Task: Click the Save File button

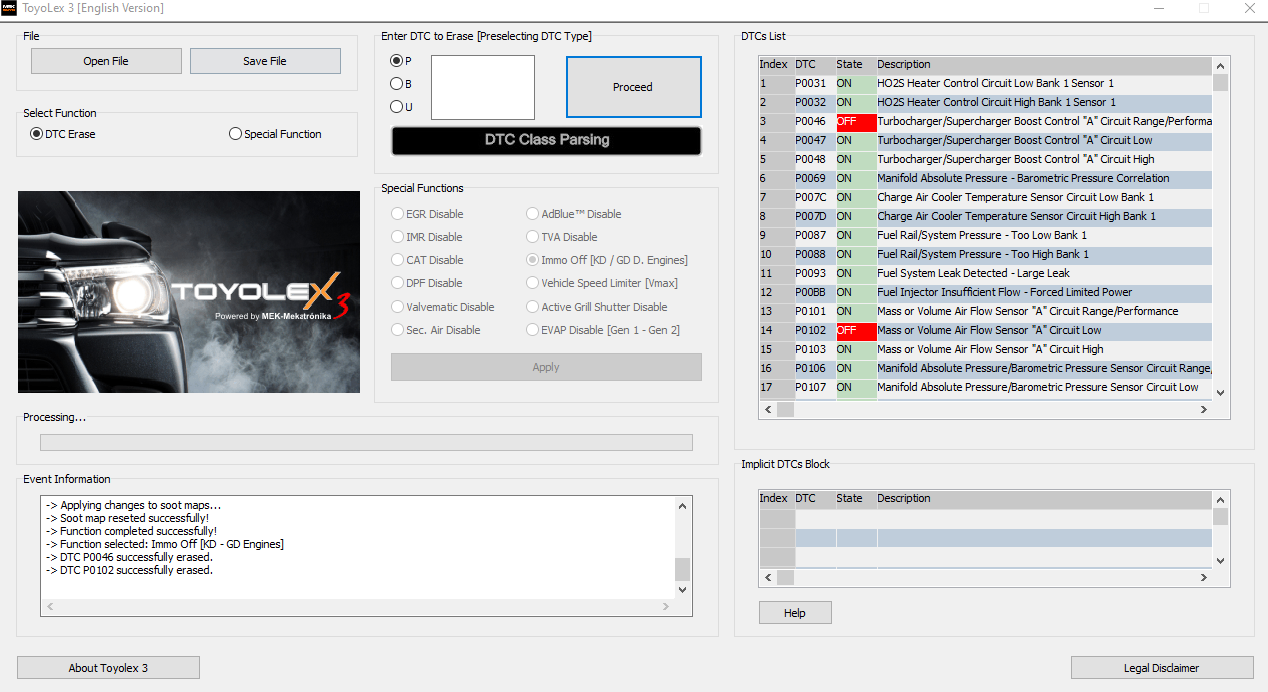Action: coord(265,61)
